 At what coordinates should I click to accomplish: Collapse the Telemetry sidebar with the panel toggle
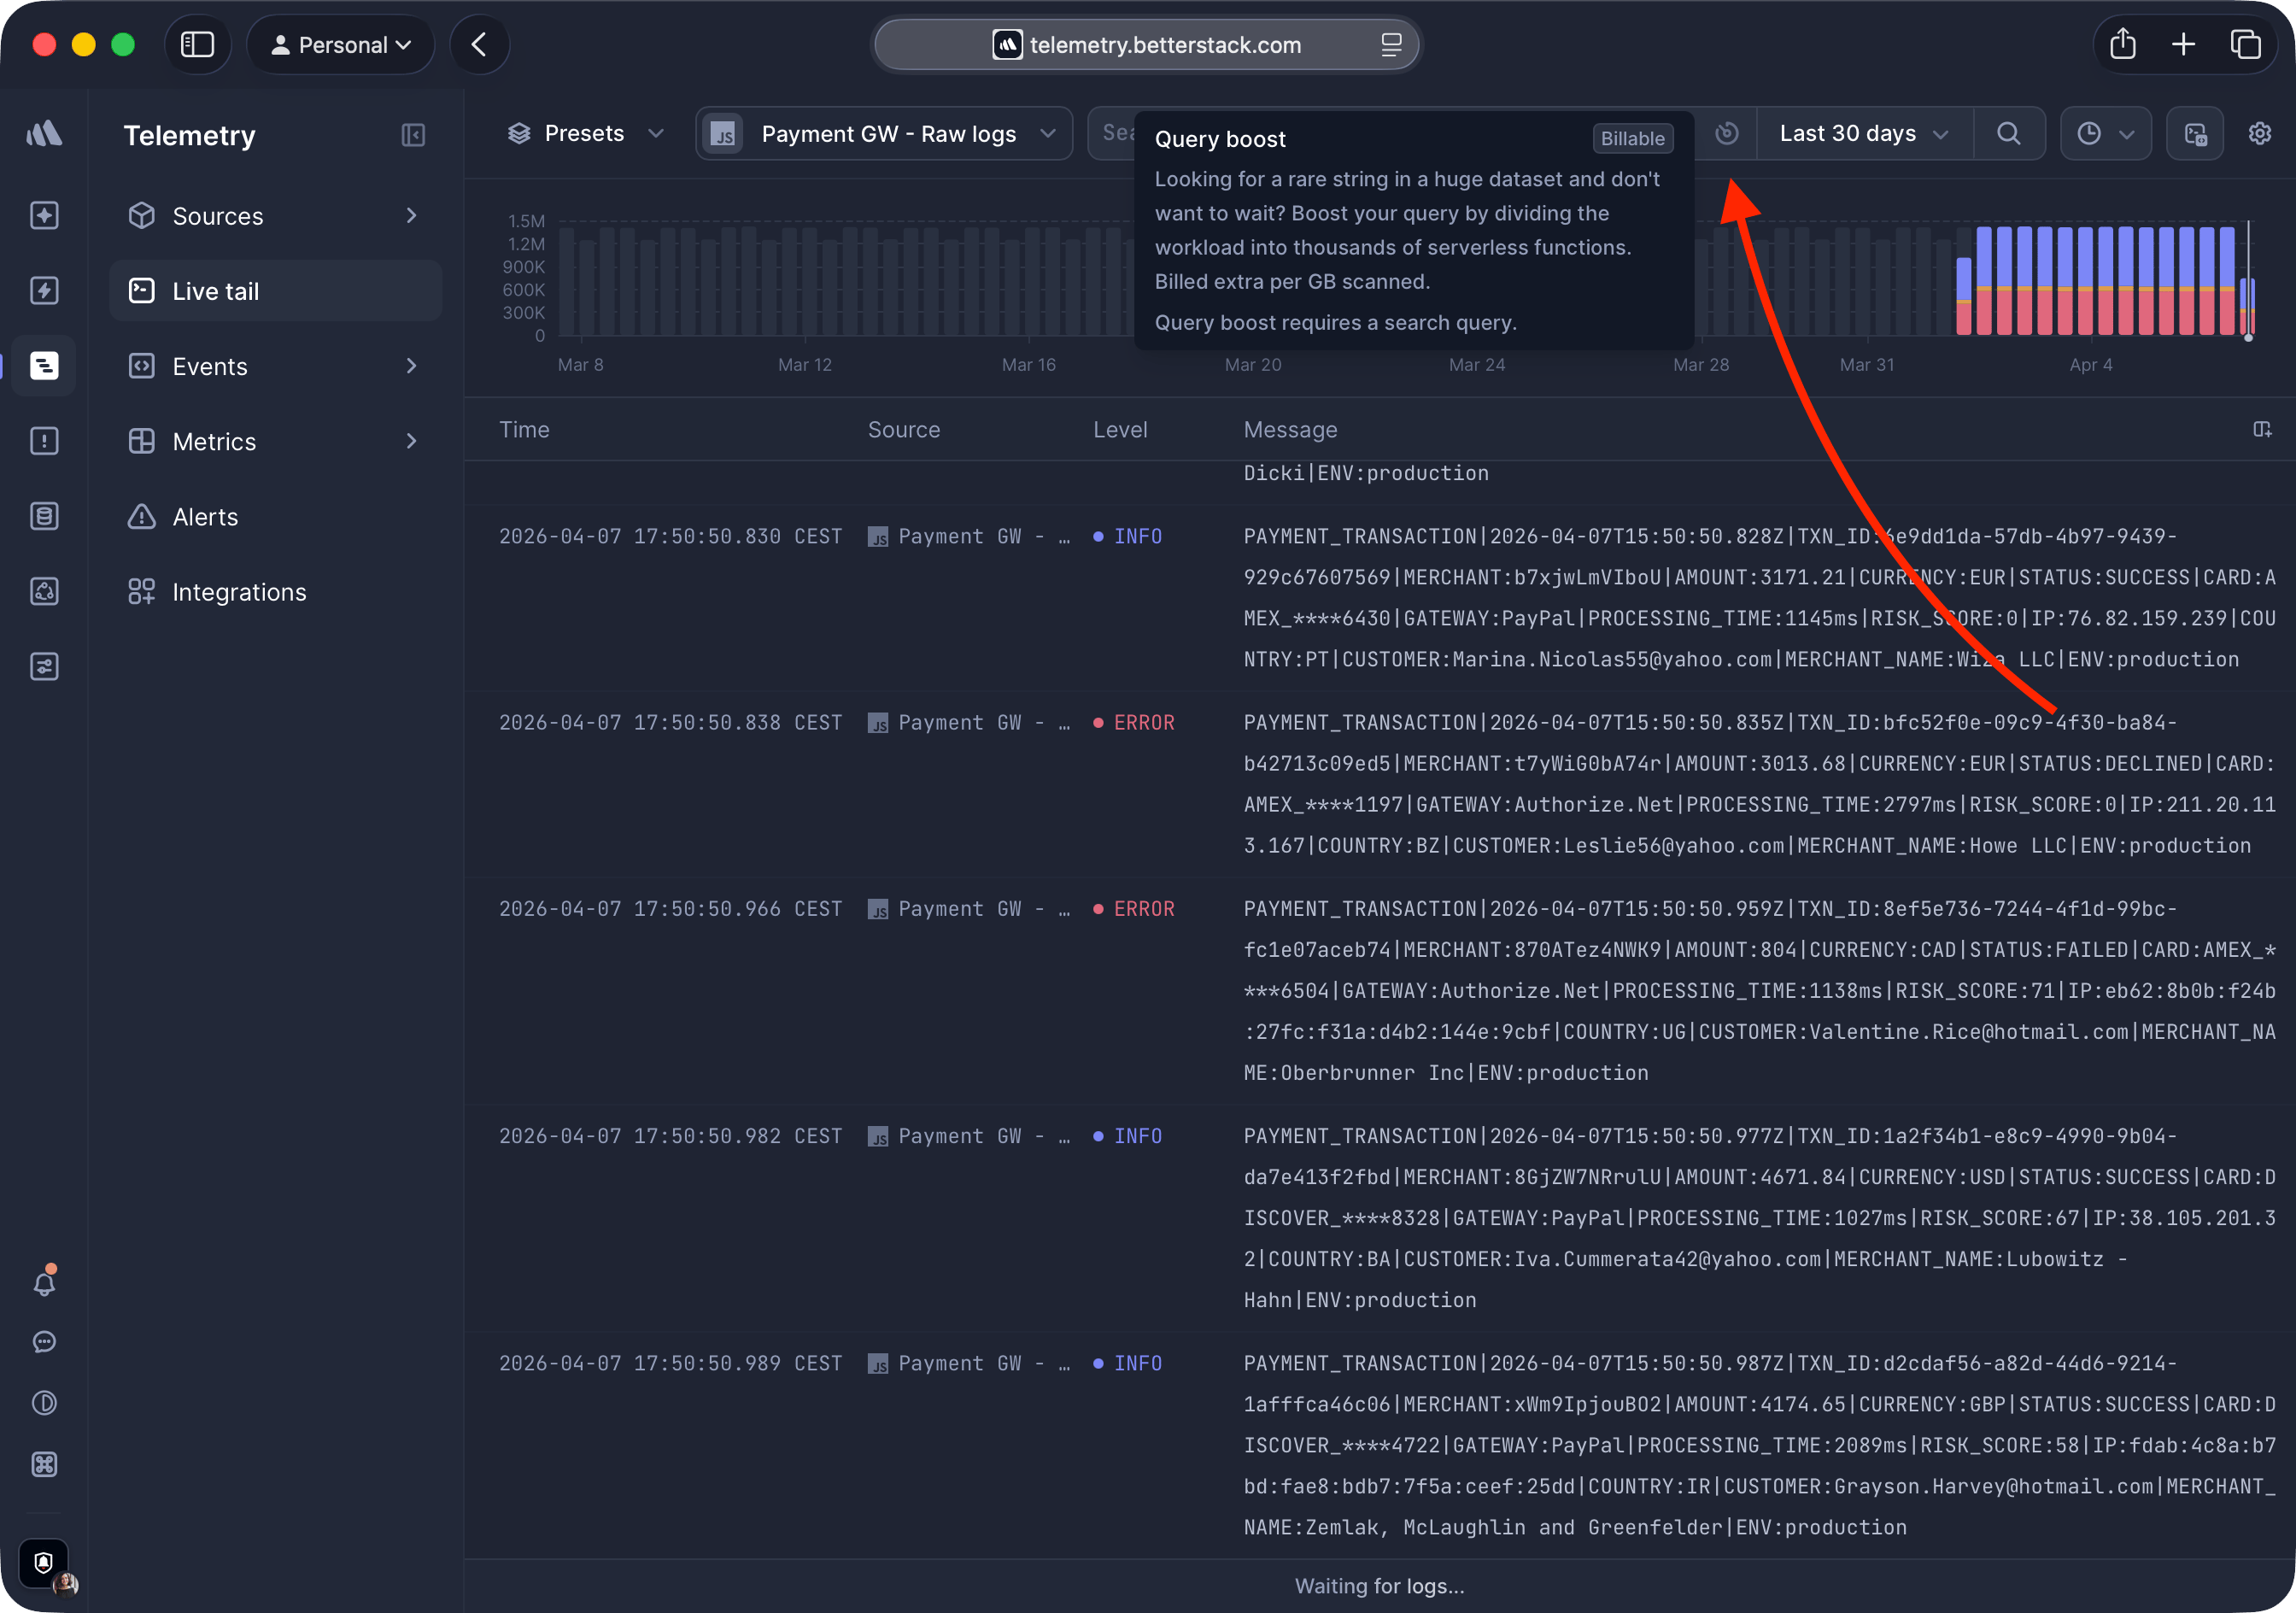point(413,135)
